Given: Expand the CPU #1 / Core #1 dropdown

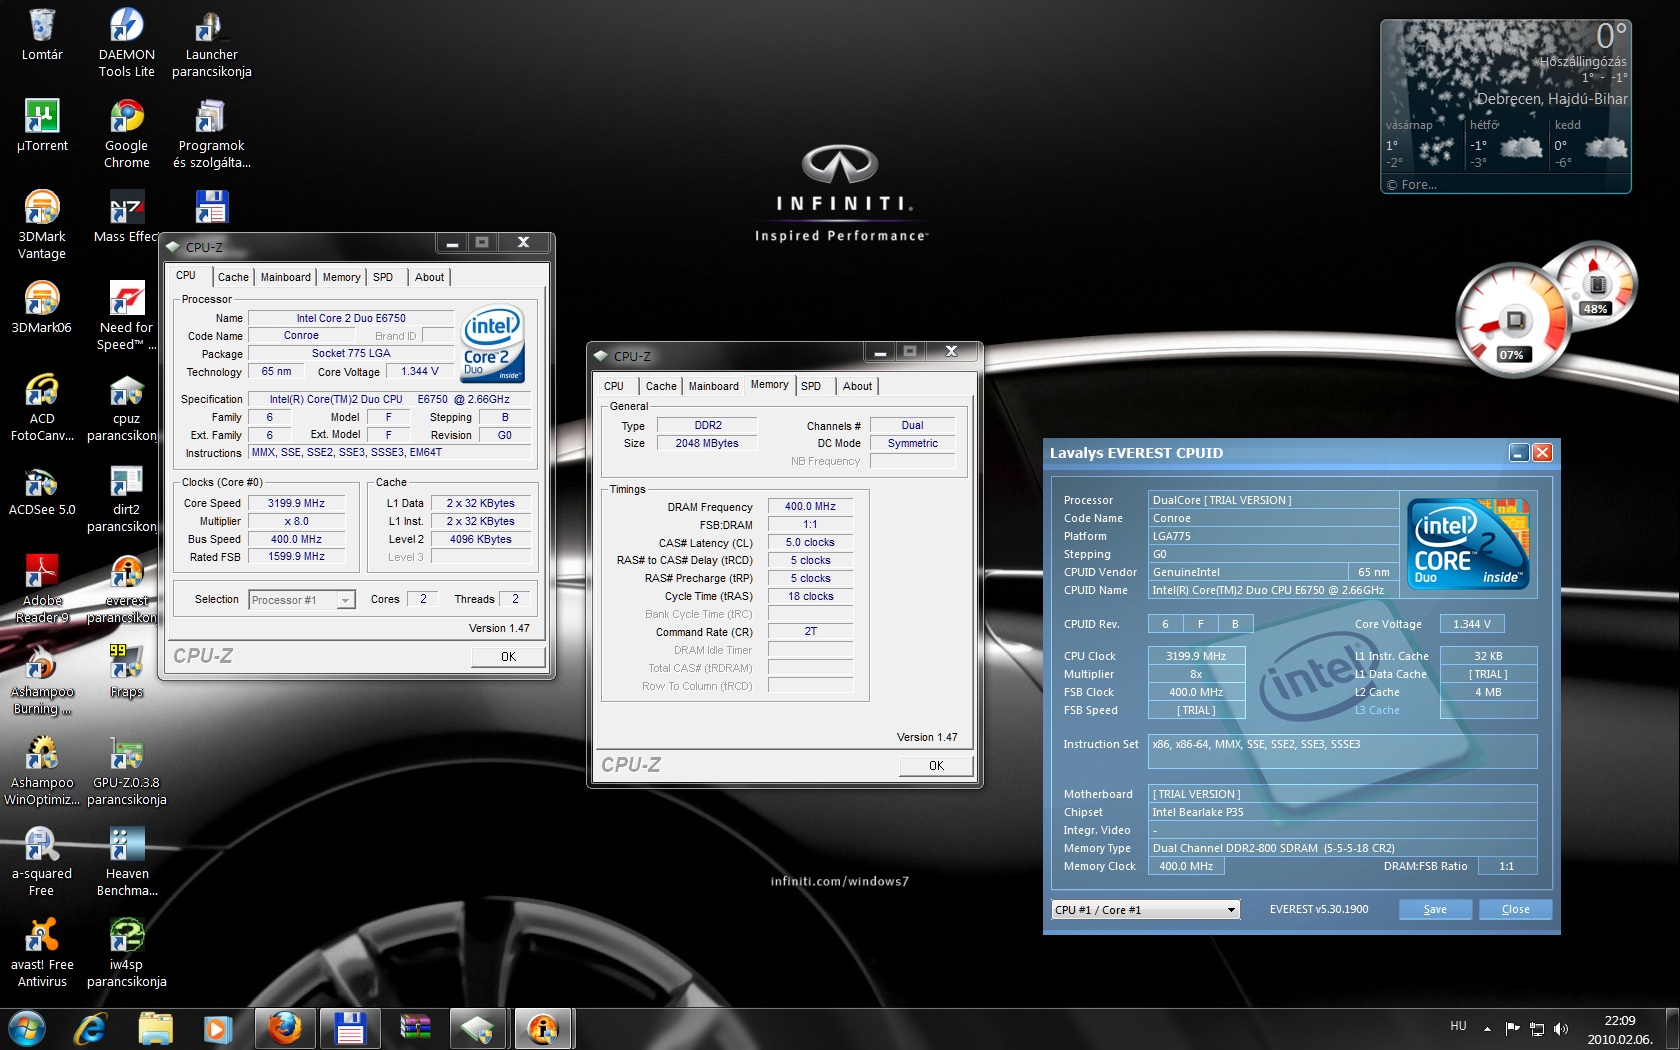Looking at the screenshot, I should point(1231,910).
